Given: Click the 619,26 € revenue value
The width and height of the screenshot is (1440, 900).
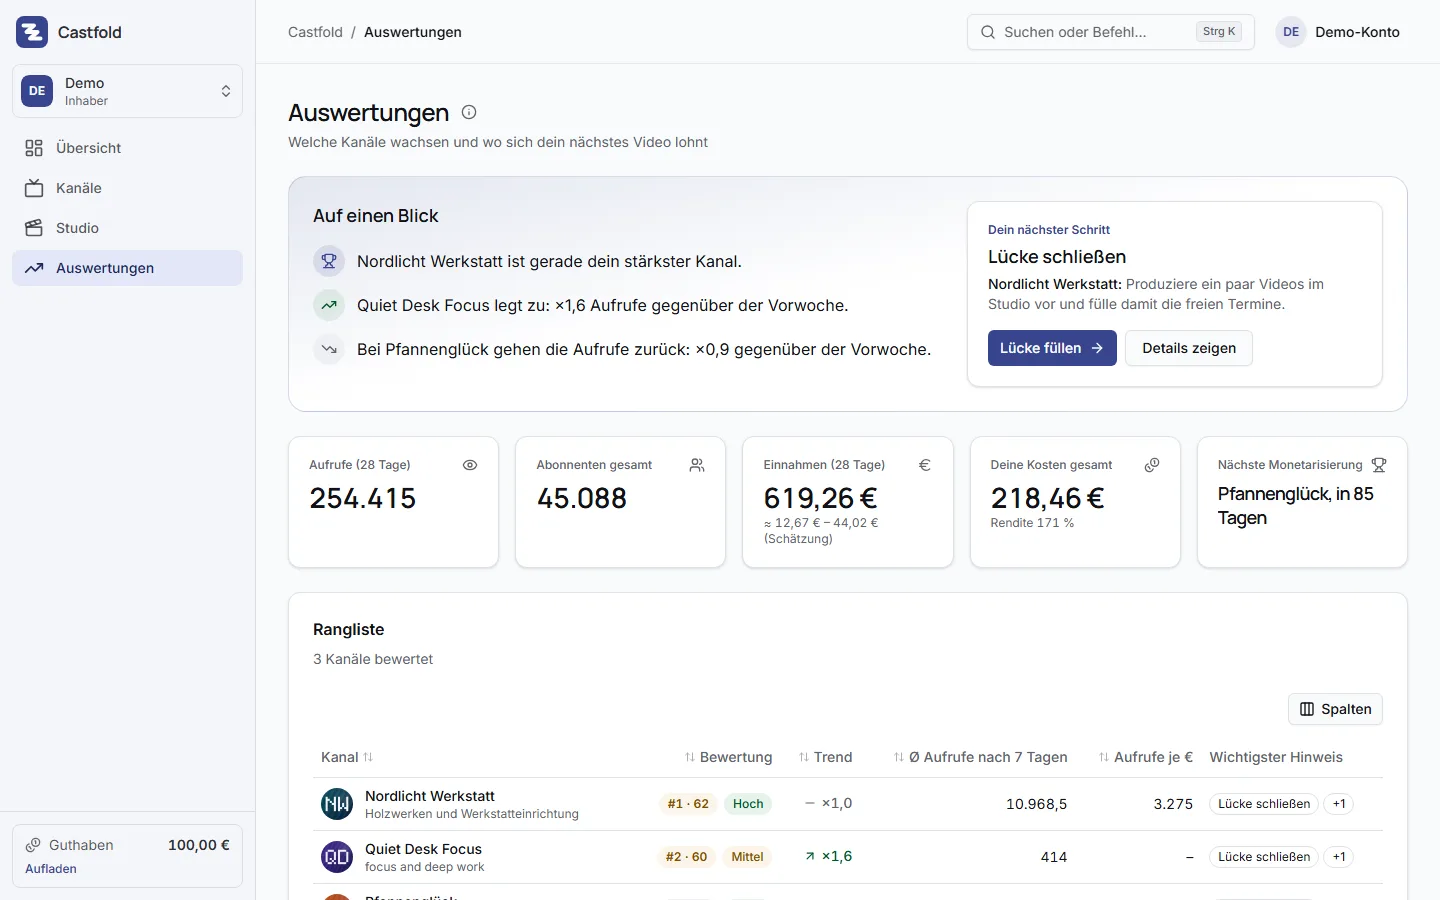Looking at the screenshot, I should [x=821, y=498].
